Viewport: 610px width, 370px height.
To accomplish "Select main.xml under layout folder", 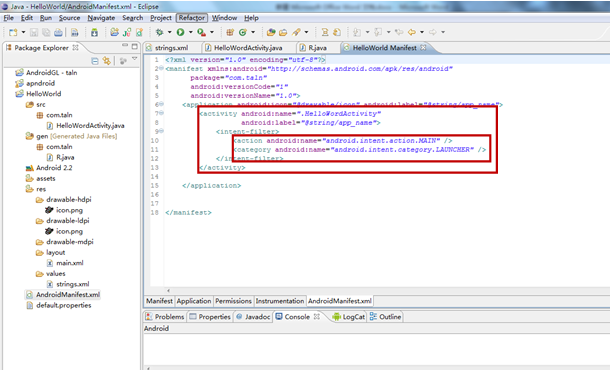I will coord(65,263).
